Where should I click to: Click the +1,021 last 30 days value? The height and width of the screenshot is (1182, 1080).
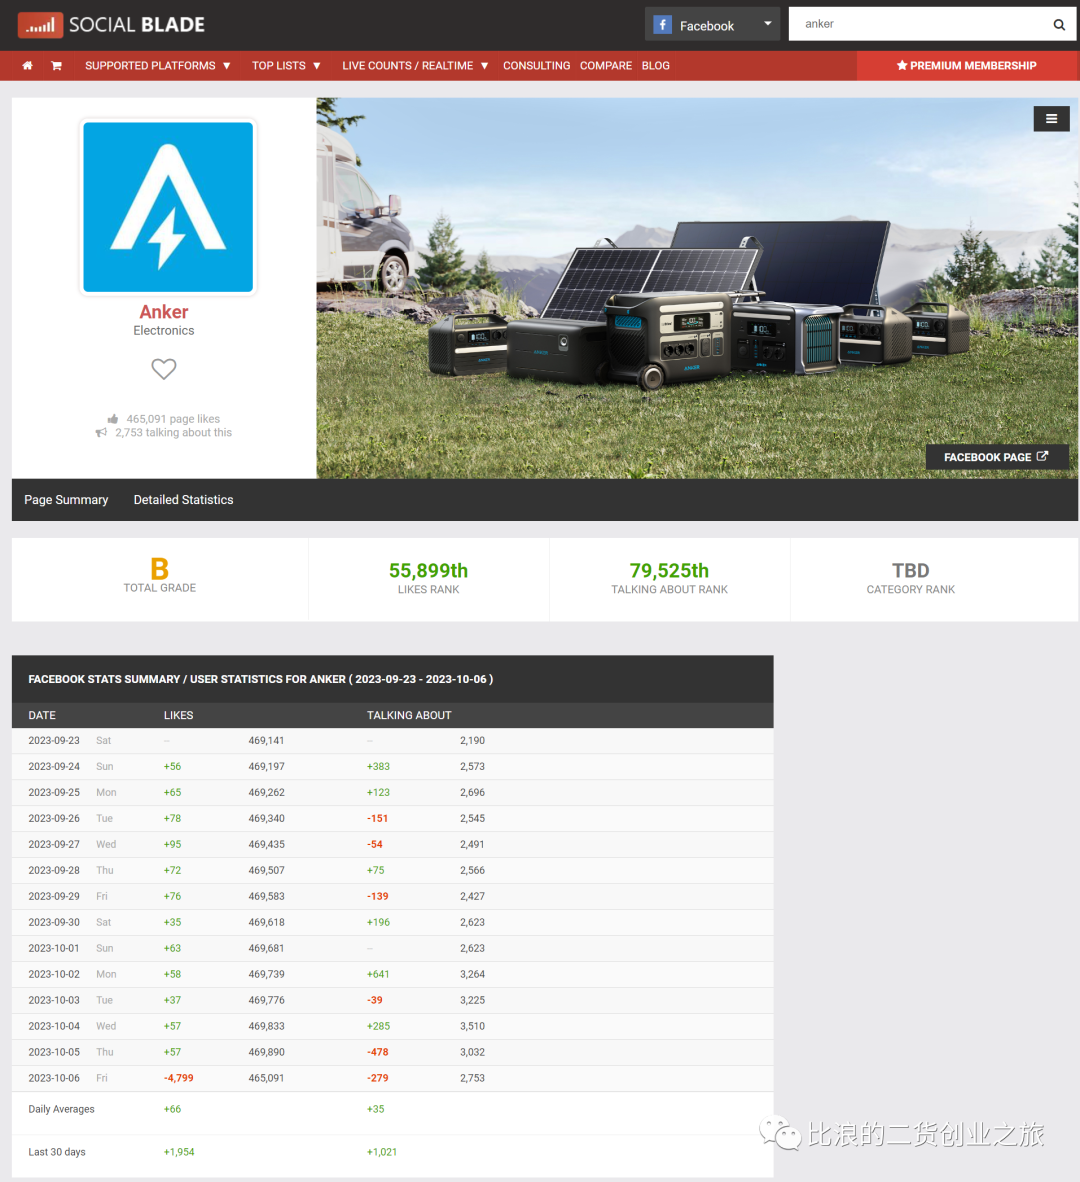(x=382, y=1152)
